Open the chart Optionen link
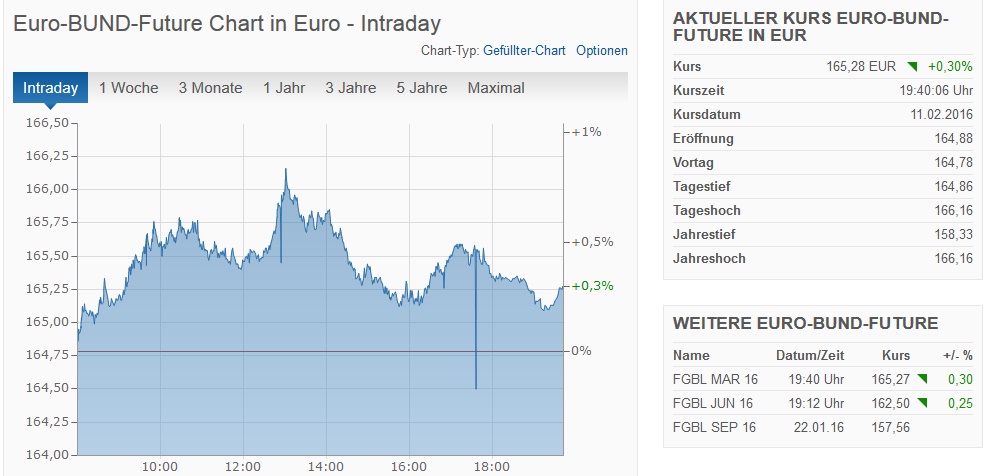 602,51
